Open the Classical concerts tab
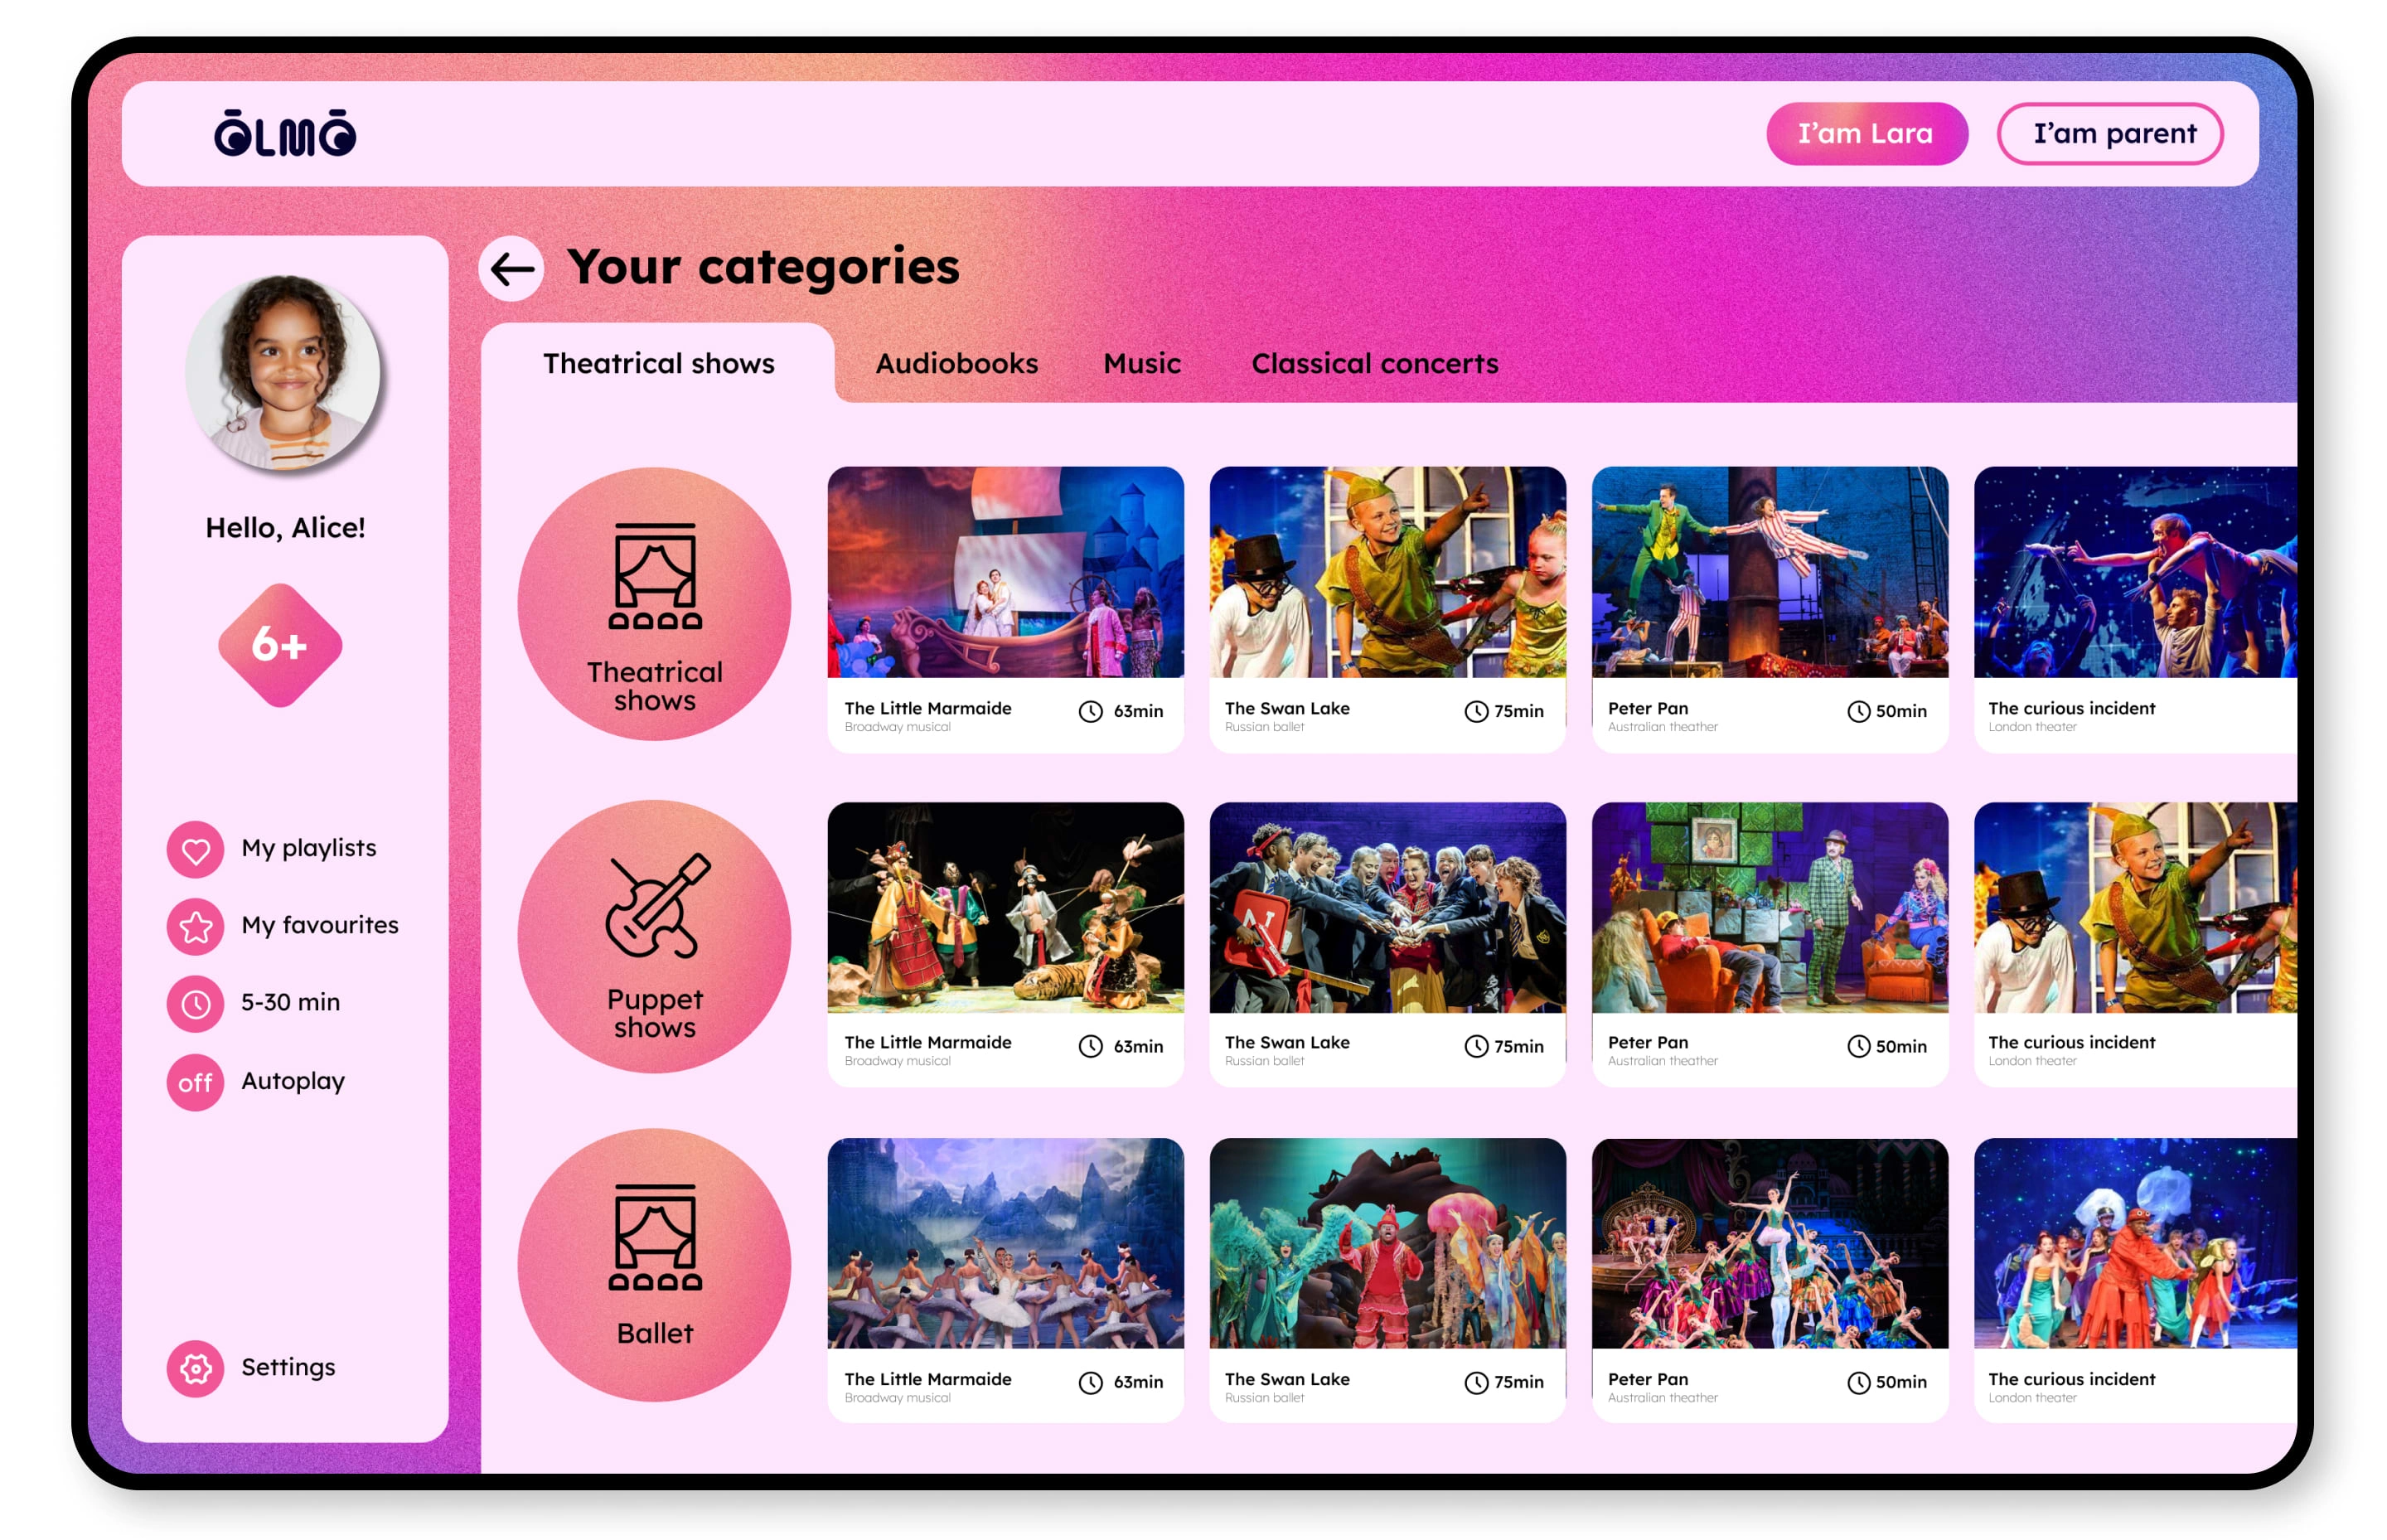Screen dimensions: 2387x1540 [1374, 364]
